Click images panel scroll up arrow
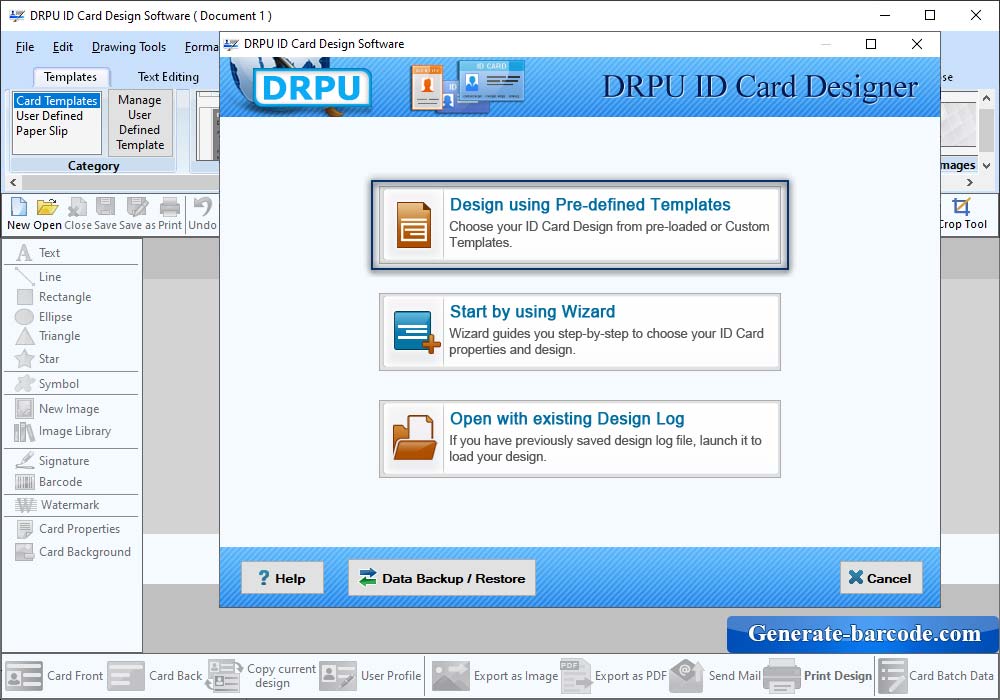The image size is (1000, 700). point(986,98)
